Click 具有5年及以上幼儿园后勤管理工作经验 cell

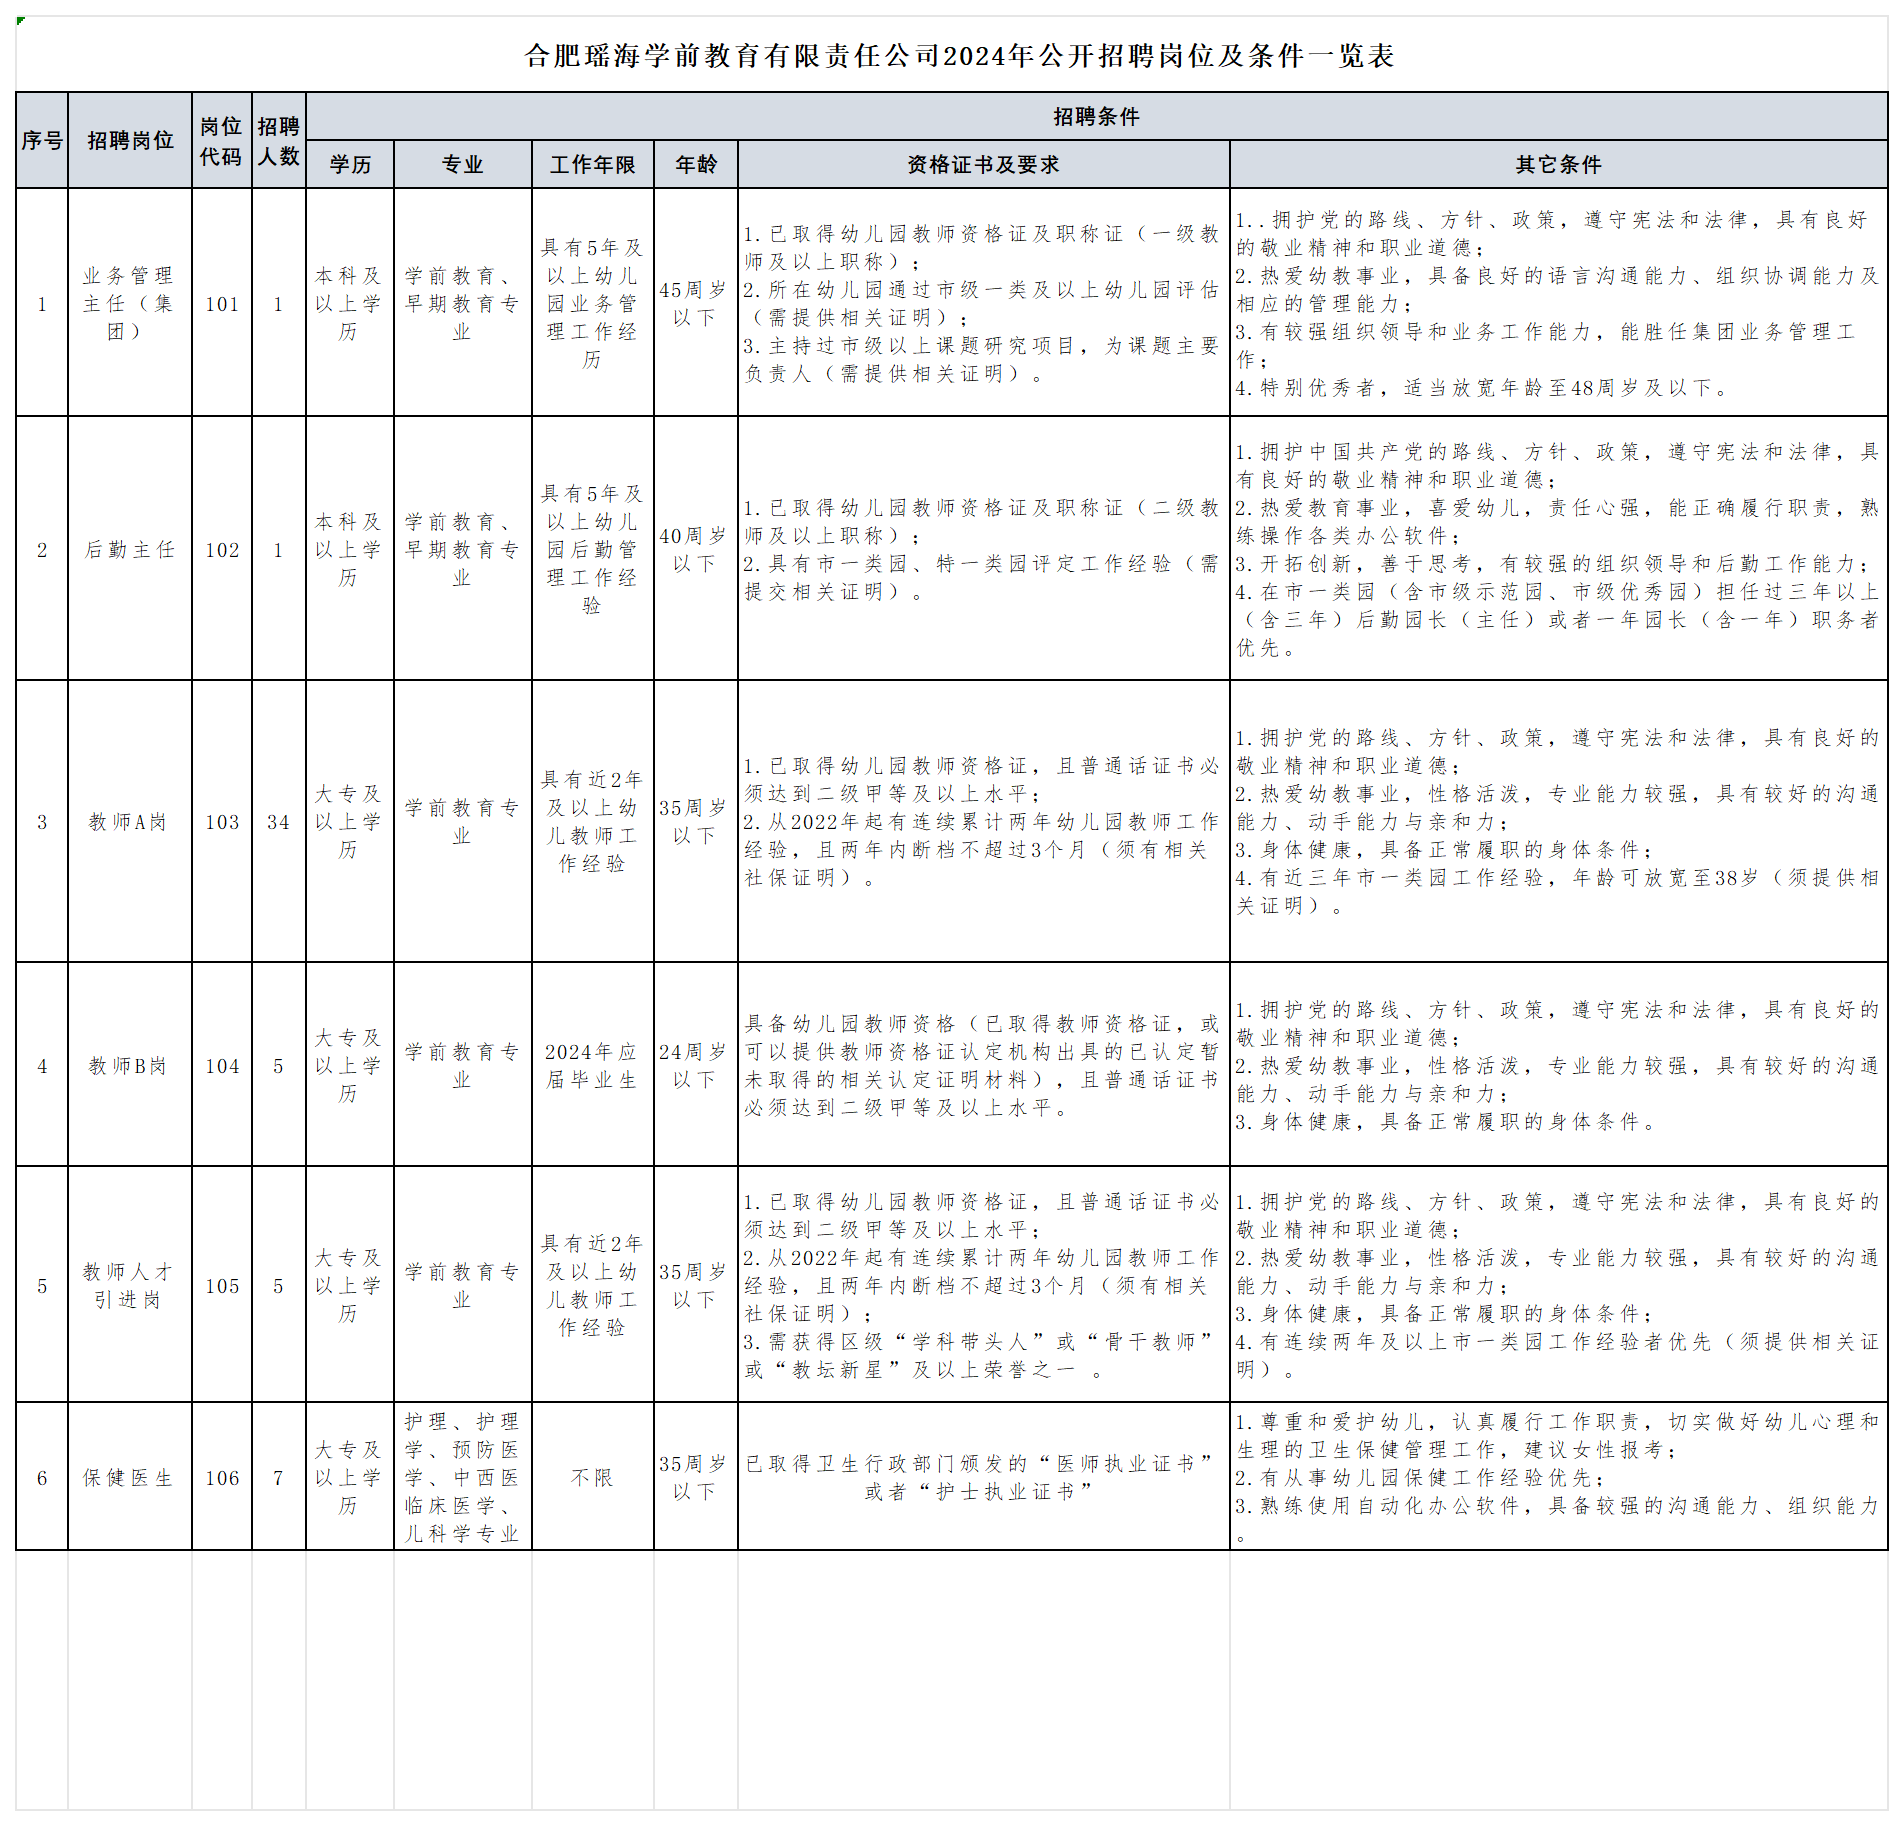(x=593, y=549)
